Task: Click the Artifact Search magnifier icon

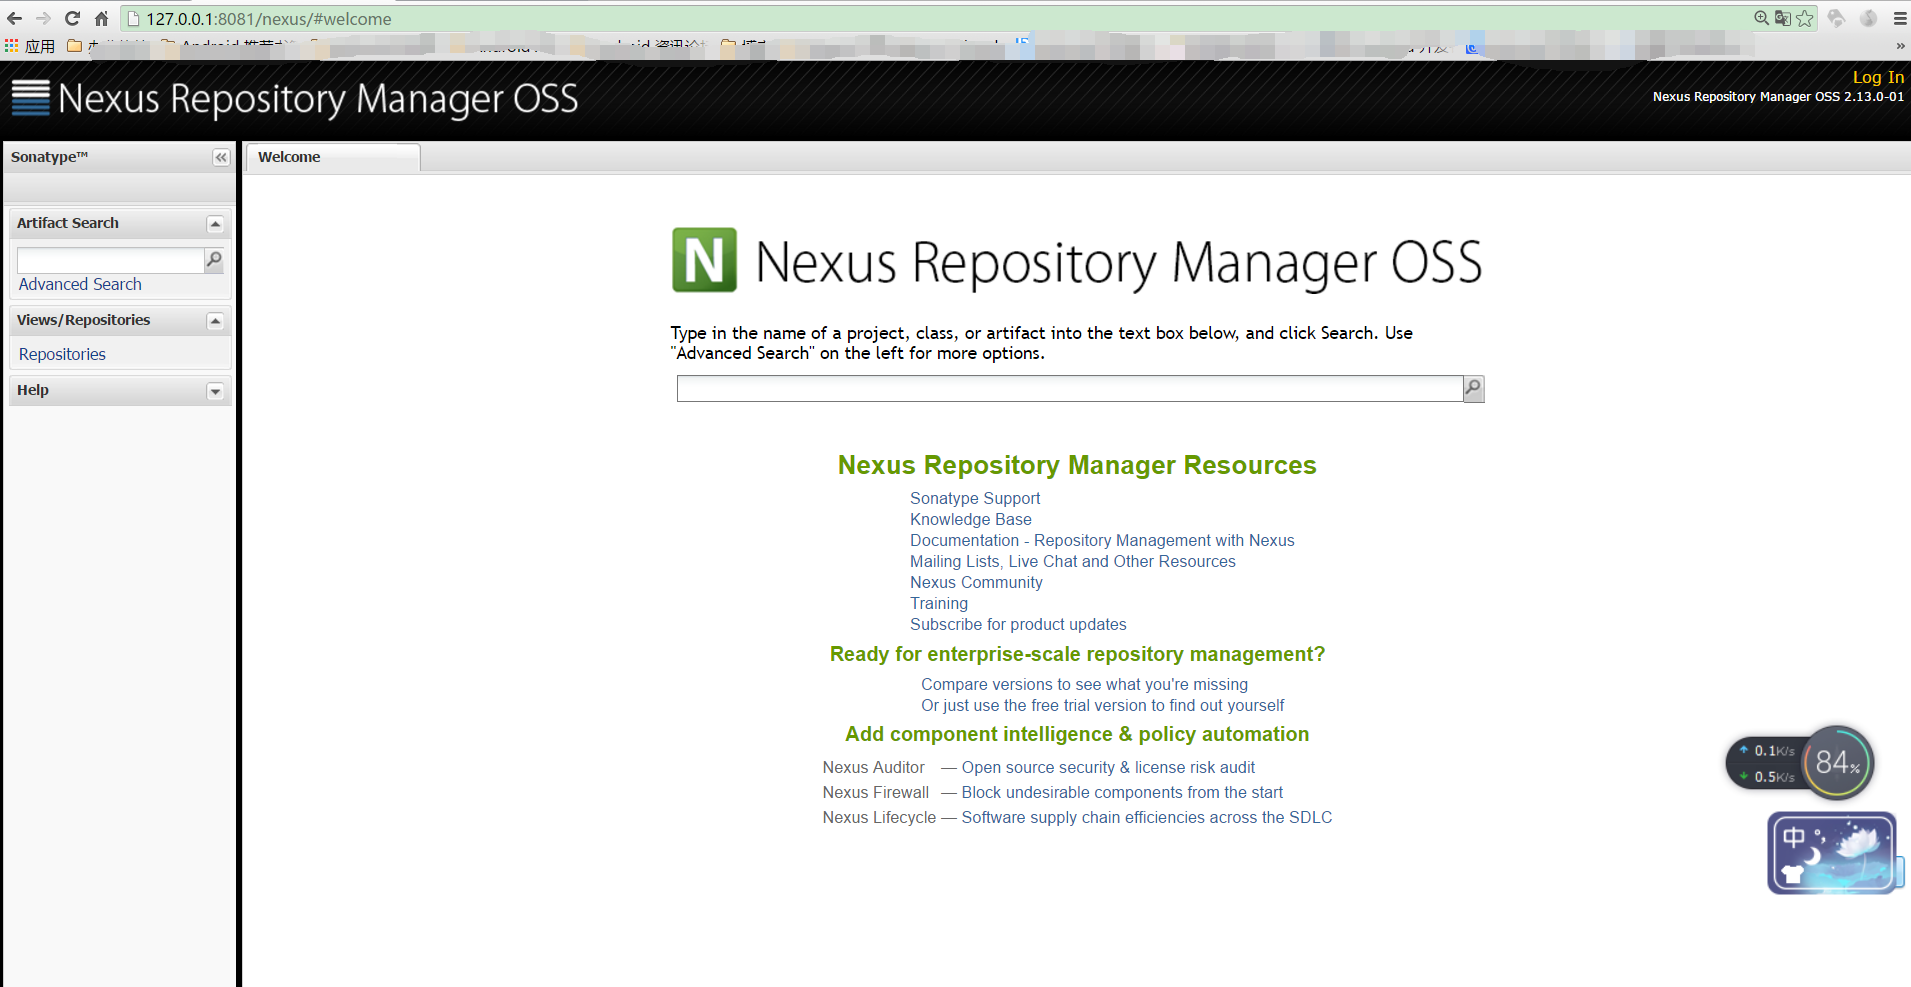Action: (214, 260)
